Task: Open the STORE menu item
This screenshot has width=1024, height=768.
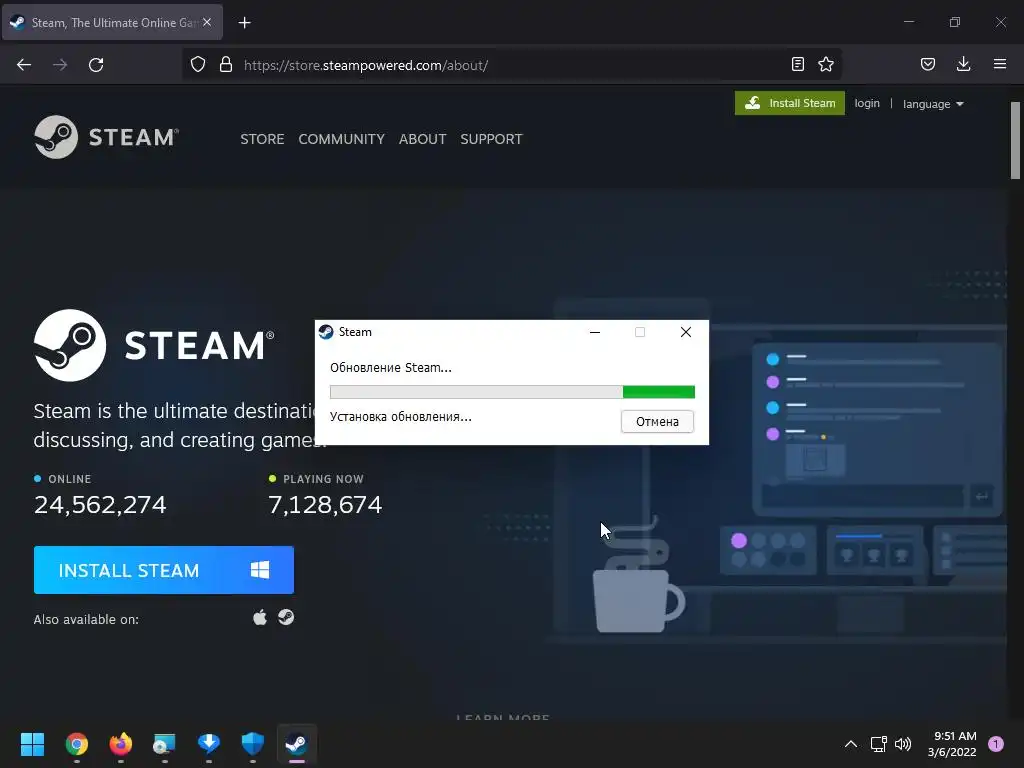Action: pos(262,139)
